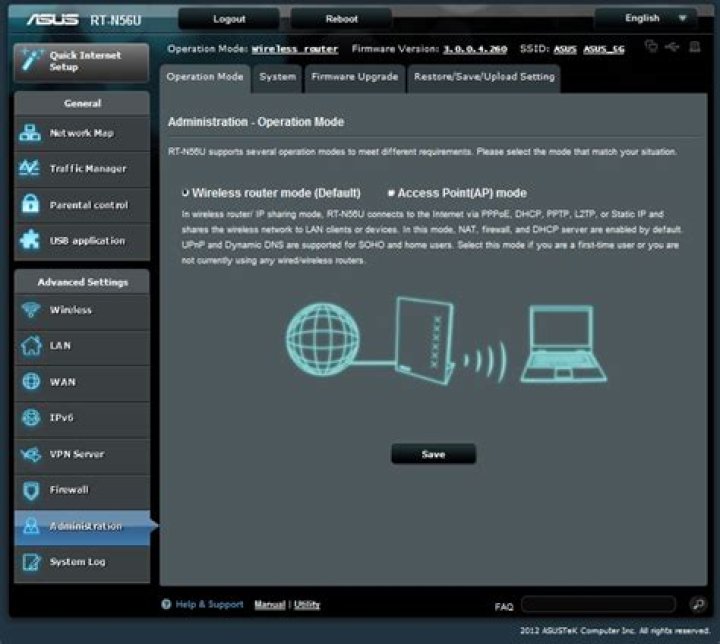
Task: Open Firewall menu item
Action: (x=82, y=490)
